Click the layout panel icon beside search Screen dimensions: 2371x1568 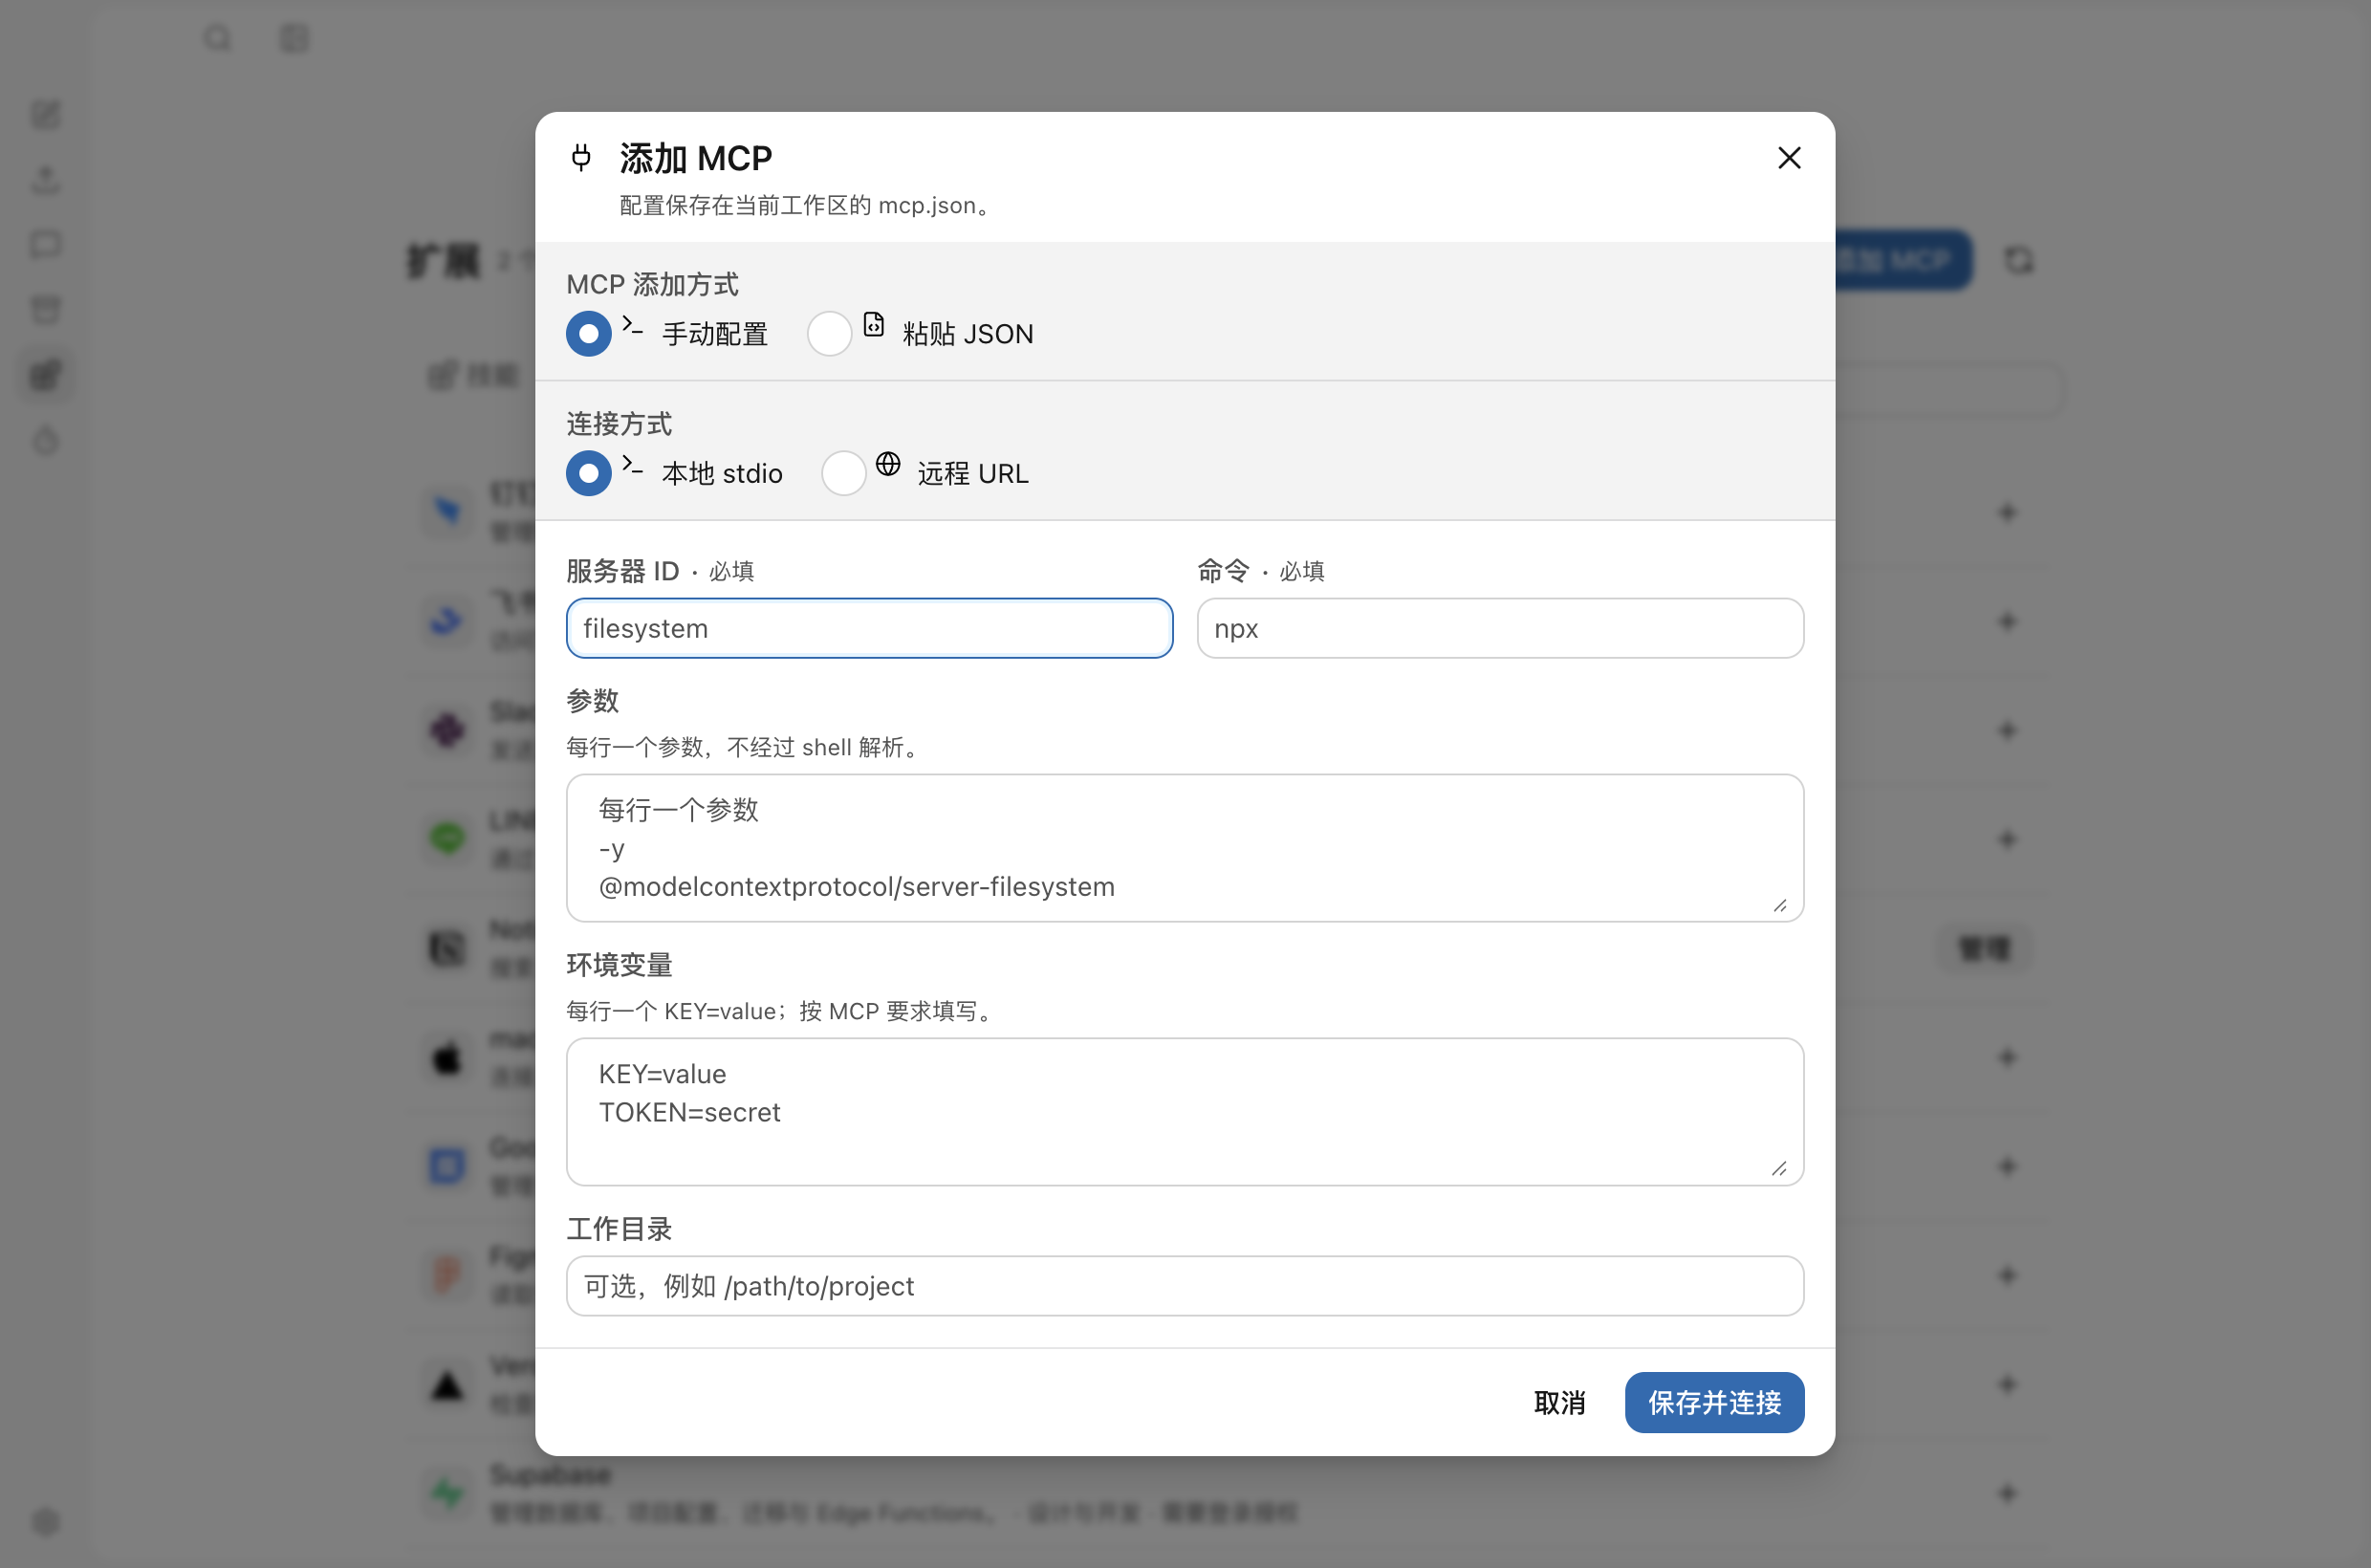(x=294, y=39)
